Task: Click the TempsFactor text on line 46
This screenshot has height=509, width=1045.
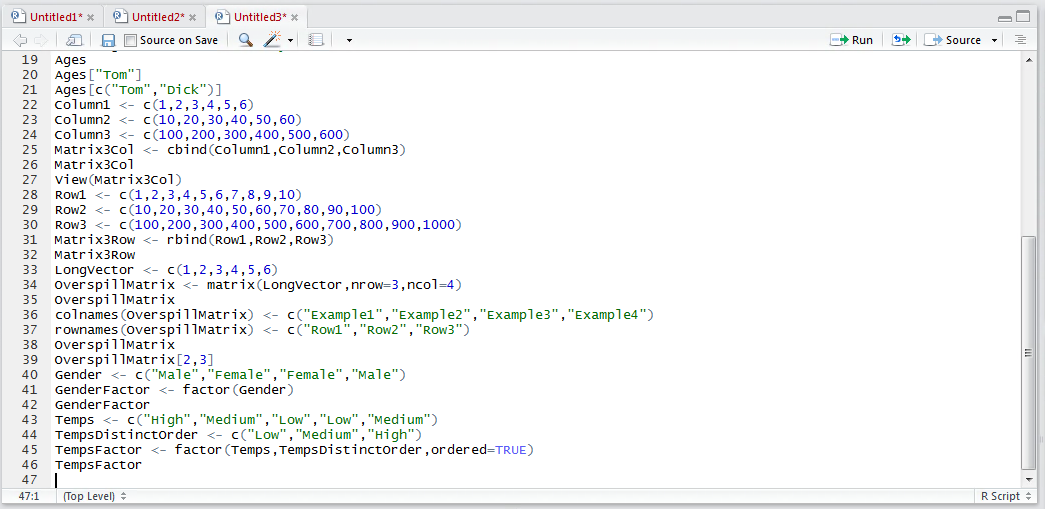Action: coord(98,465)
